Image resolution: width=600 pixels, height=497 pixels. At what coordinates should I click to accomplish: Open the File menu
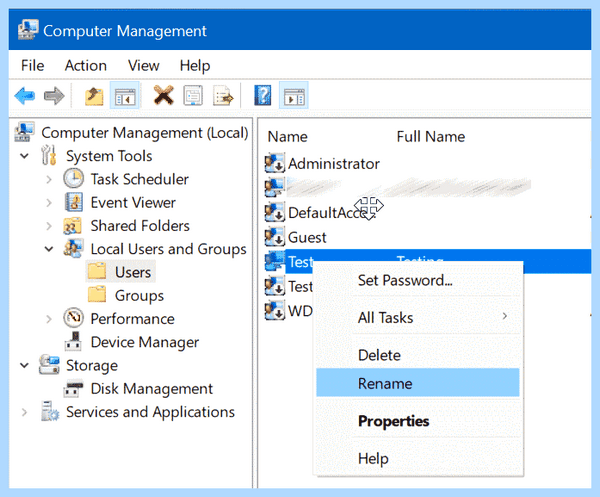(33, 65)
